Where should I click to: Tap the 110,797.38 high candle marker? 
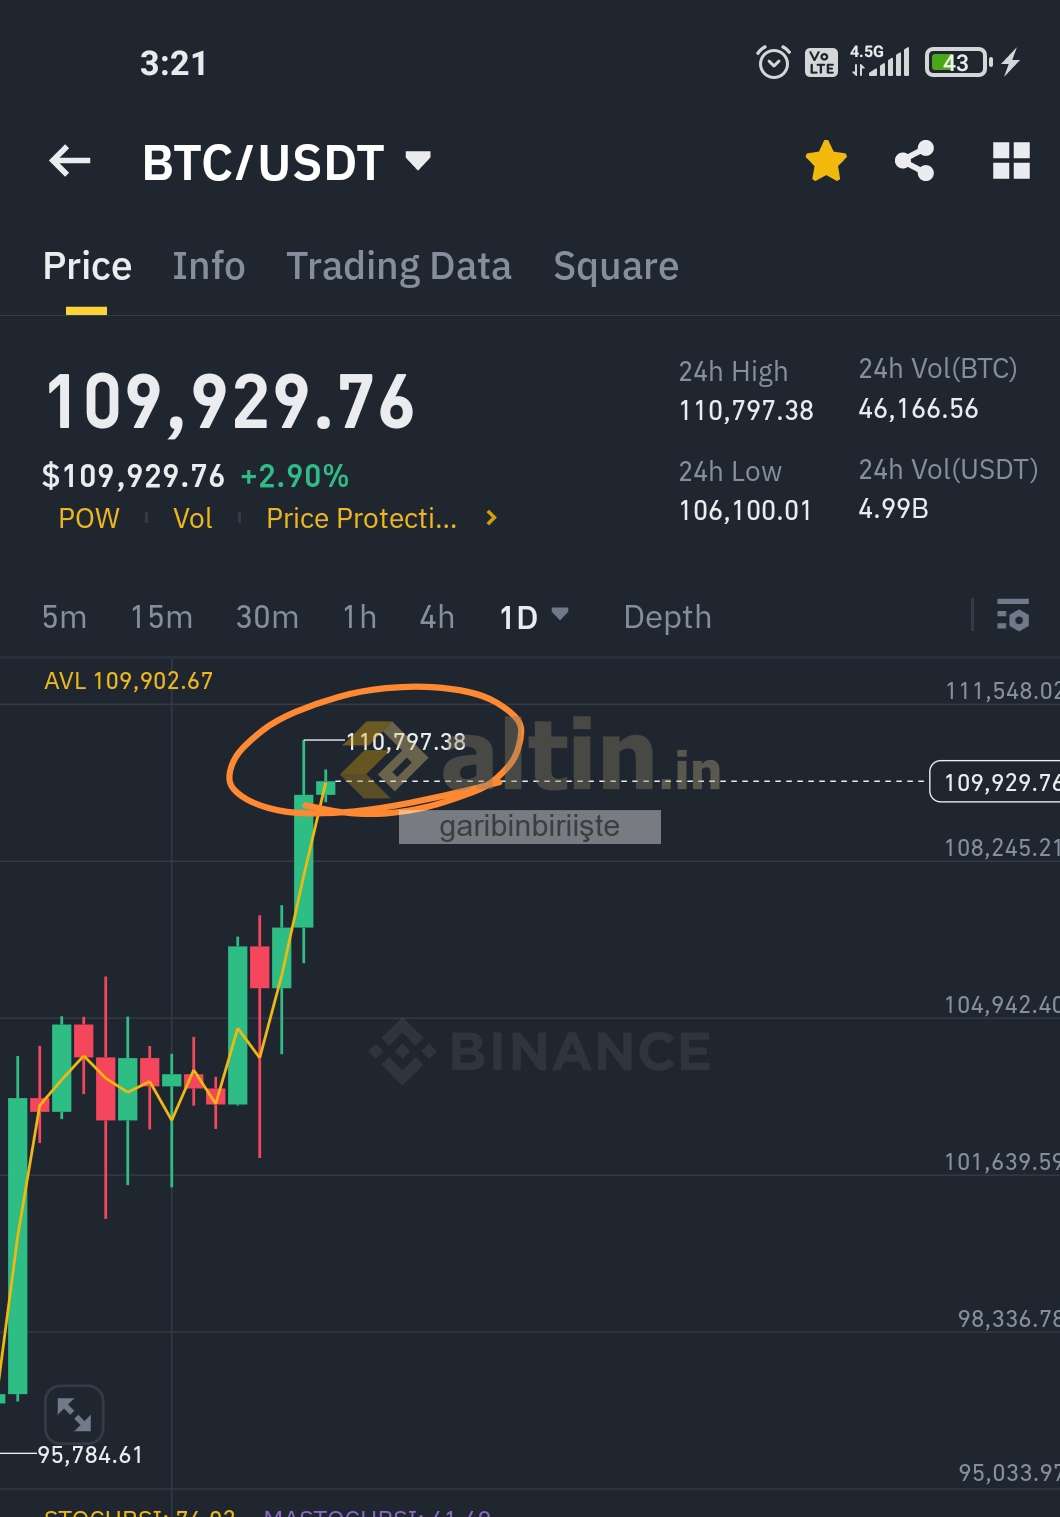tap(405, 742)
